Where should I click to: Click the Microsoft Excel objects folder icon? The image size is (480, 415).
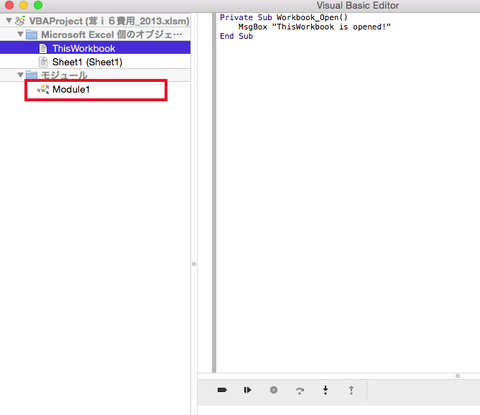[x=32, y=34]
